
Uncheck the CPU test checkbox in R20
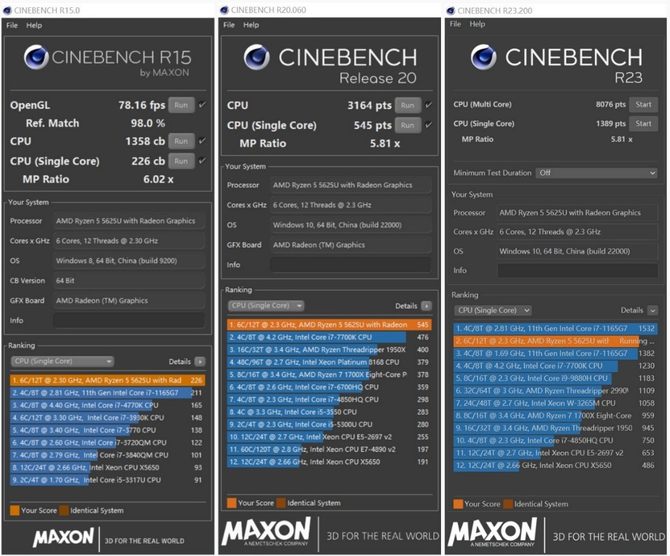point(428,104)
